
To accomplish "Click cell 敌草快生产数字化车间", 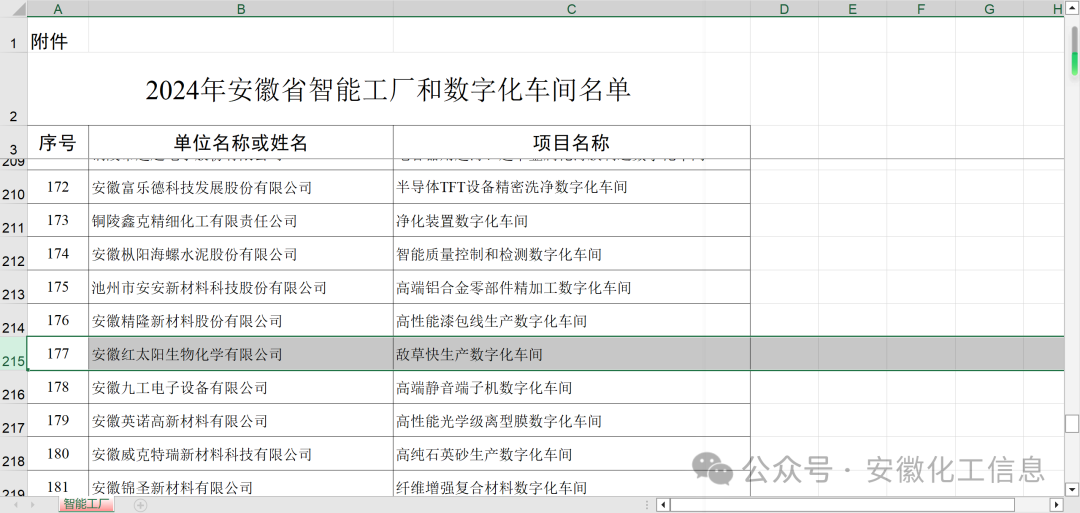I will [x=572, y=354].
